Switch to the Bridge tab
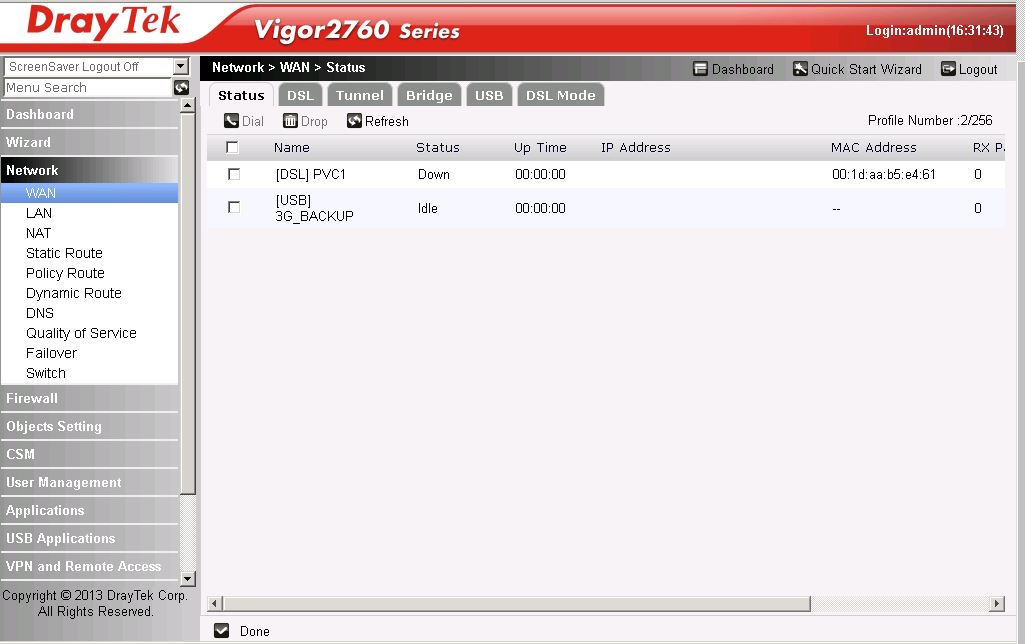 [x=429, y=95]
